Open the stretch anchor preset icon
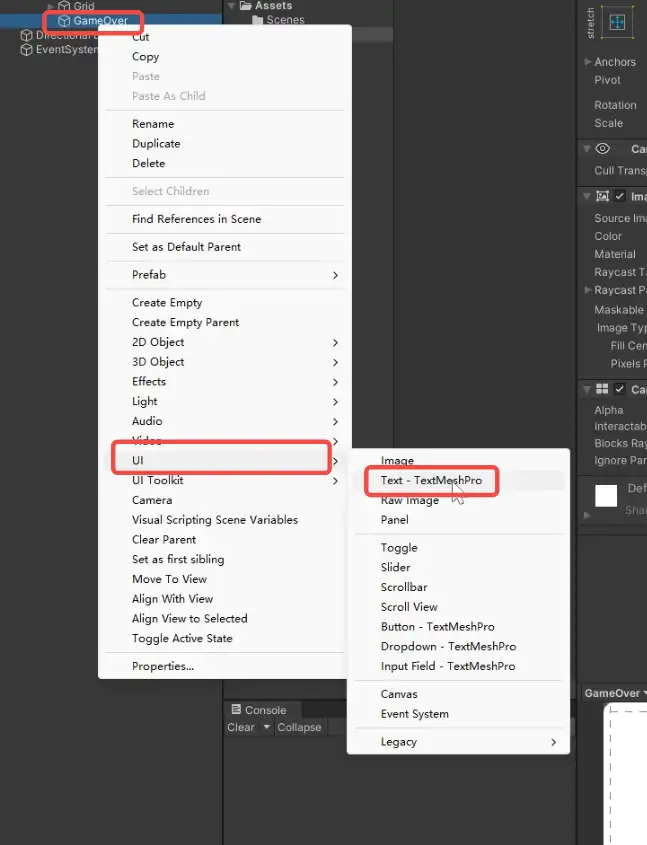Image resolution: width=647 pixels, height=845 pixels. click(617, 22)
